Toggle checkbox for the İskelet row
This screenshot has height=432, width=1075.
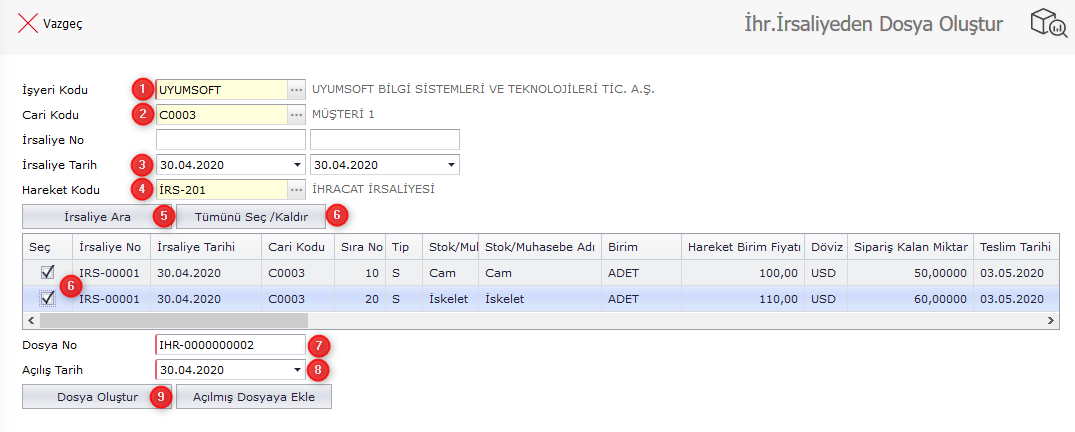tap(46, 297)
